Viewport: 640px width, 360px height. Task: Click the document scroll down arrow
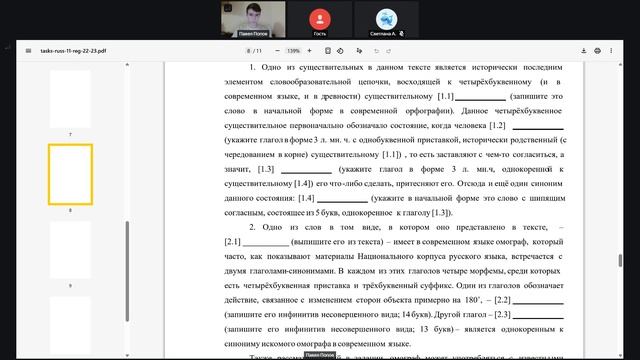(620, 356)
